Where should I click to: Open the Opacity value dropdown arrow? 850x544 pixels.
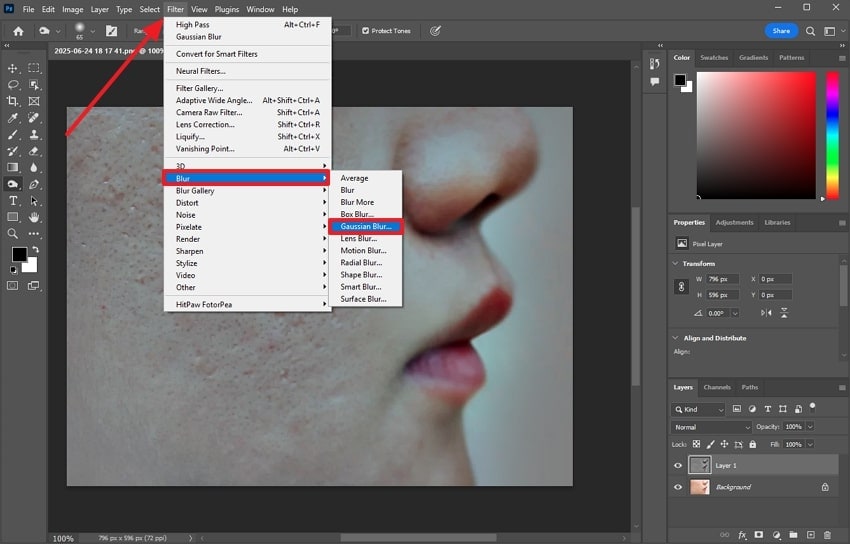[x=810, y=427]
